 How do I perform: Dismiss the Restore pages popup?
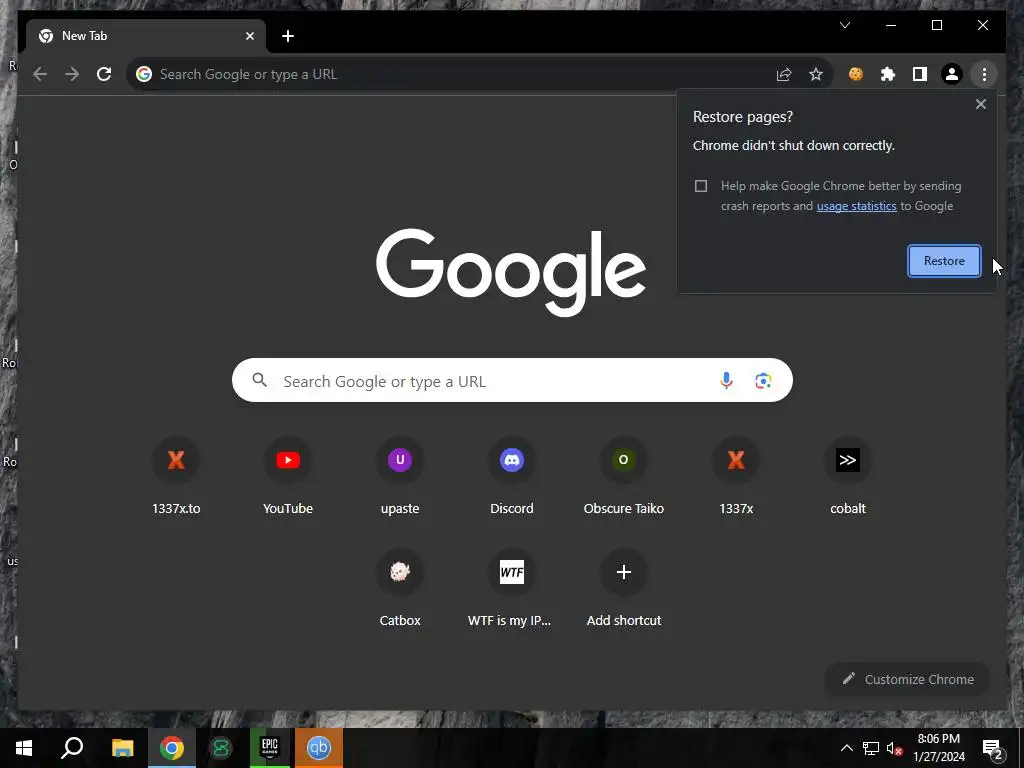pos(980,104)
